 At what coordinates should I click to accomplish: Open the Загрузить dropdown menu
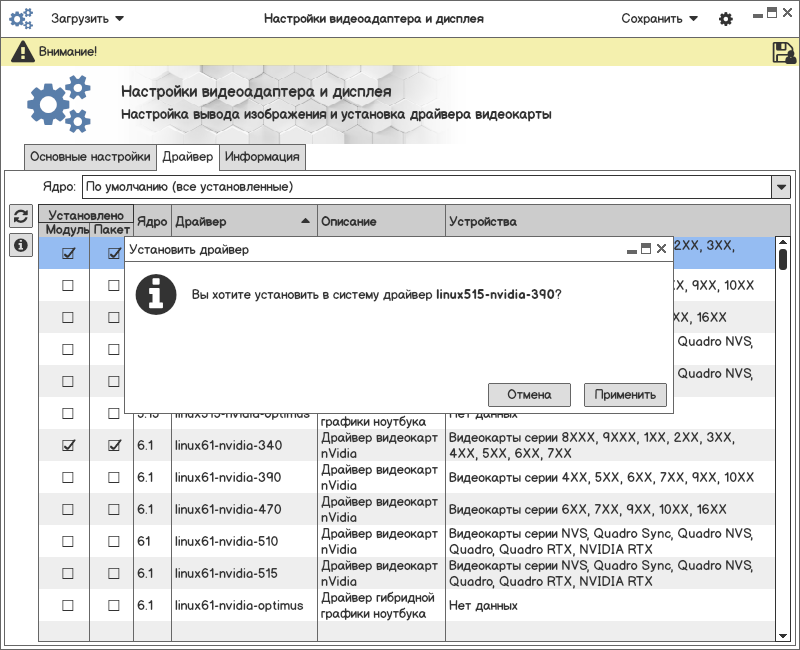(88, 19)
